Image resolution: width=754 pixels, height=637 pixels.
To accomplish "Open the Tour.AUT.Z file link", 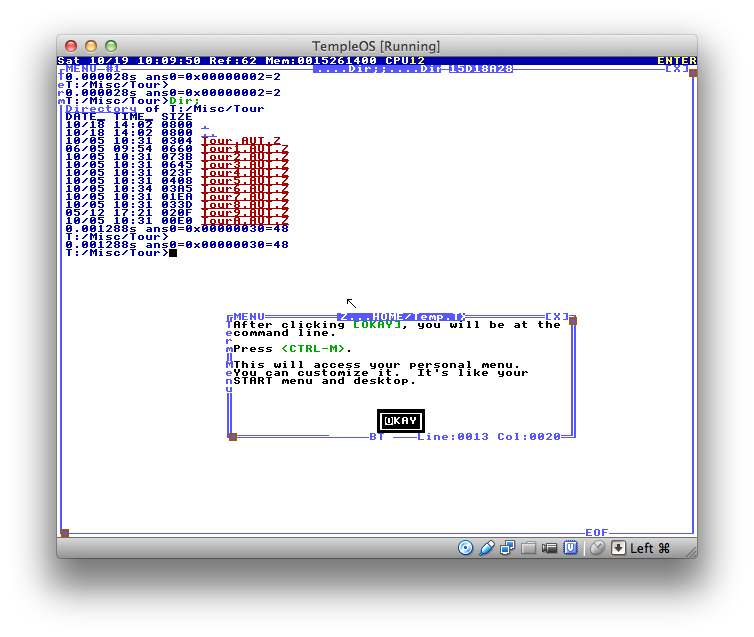I will [x=241, y=141].
